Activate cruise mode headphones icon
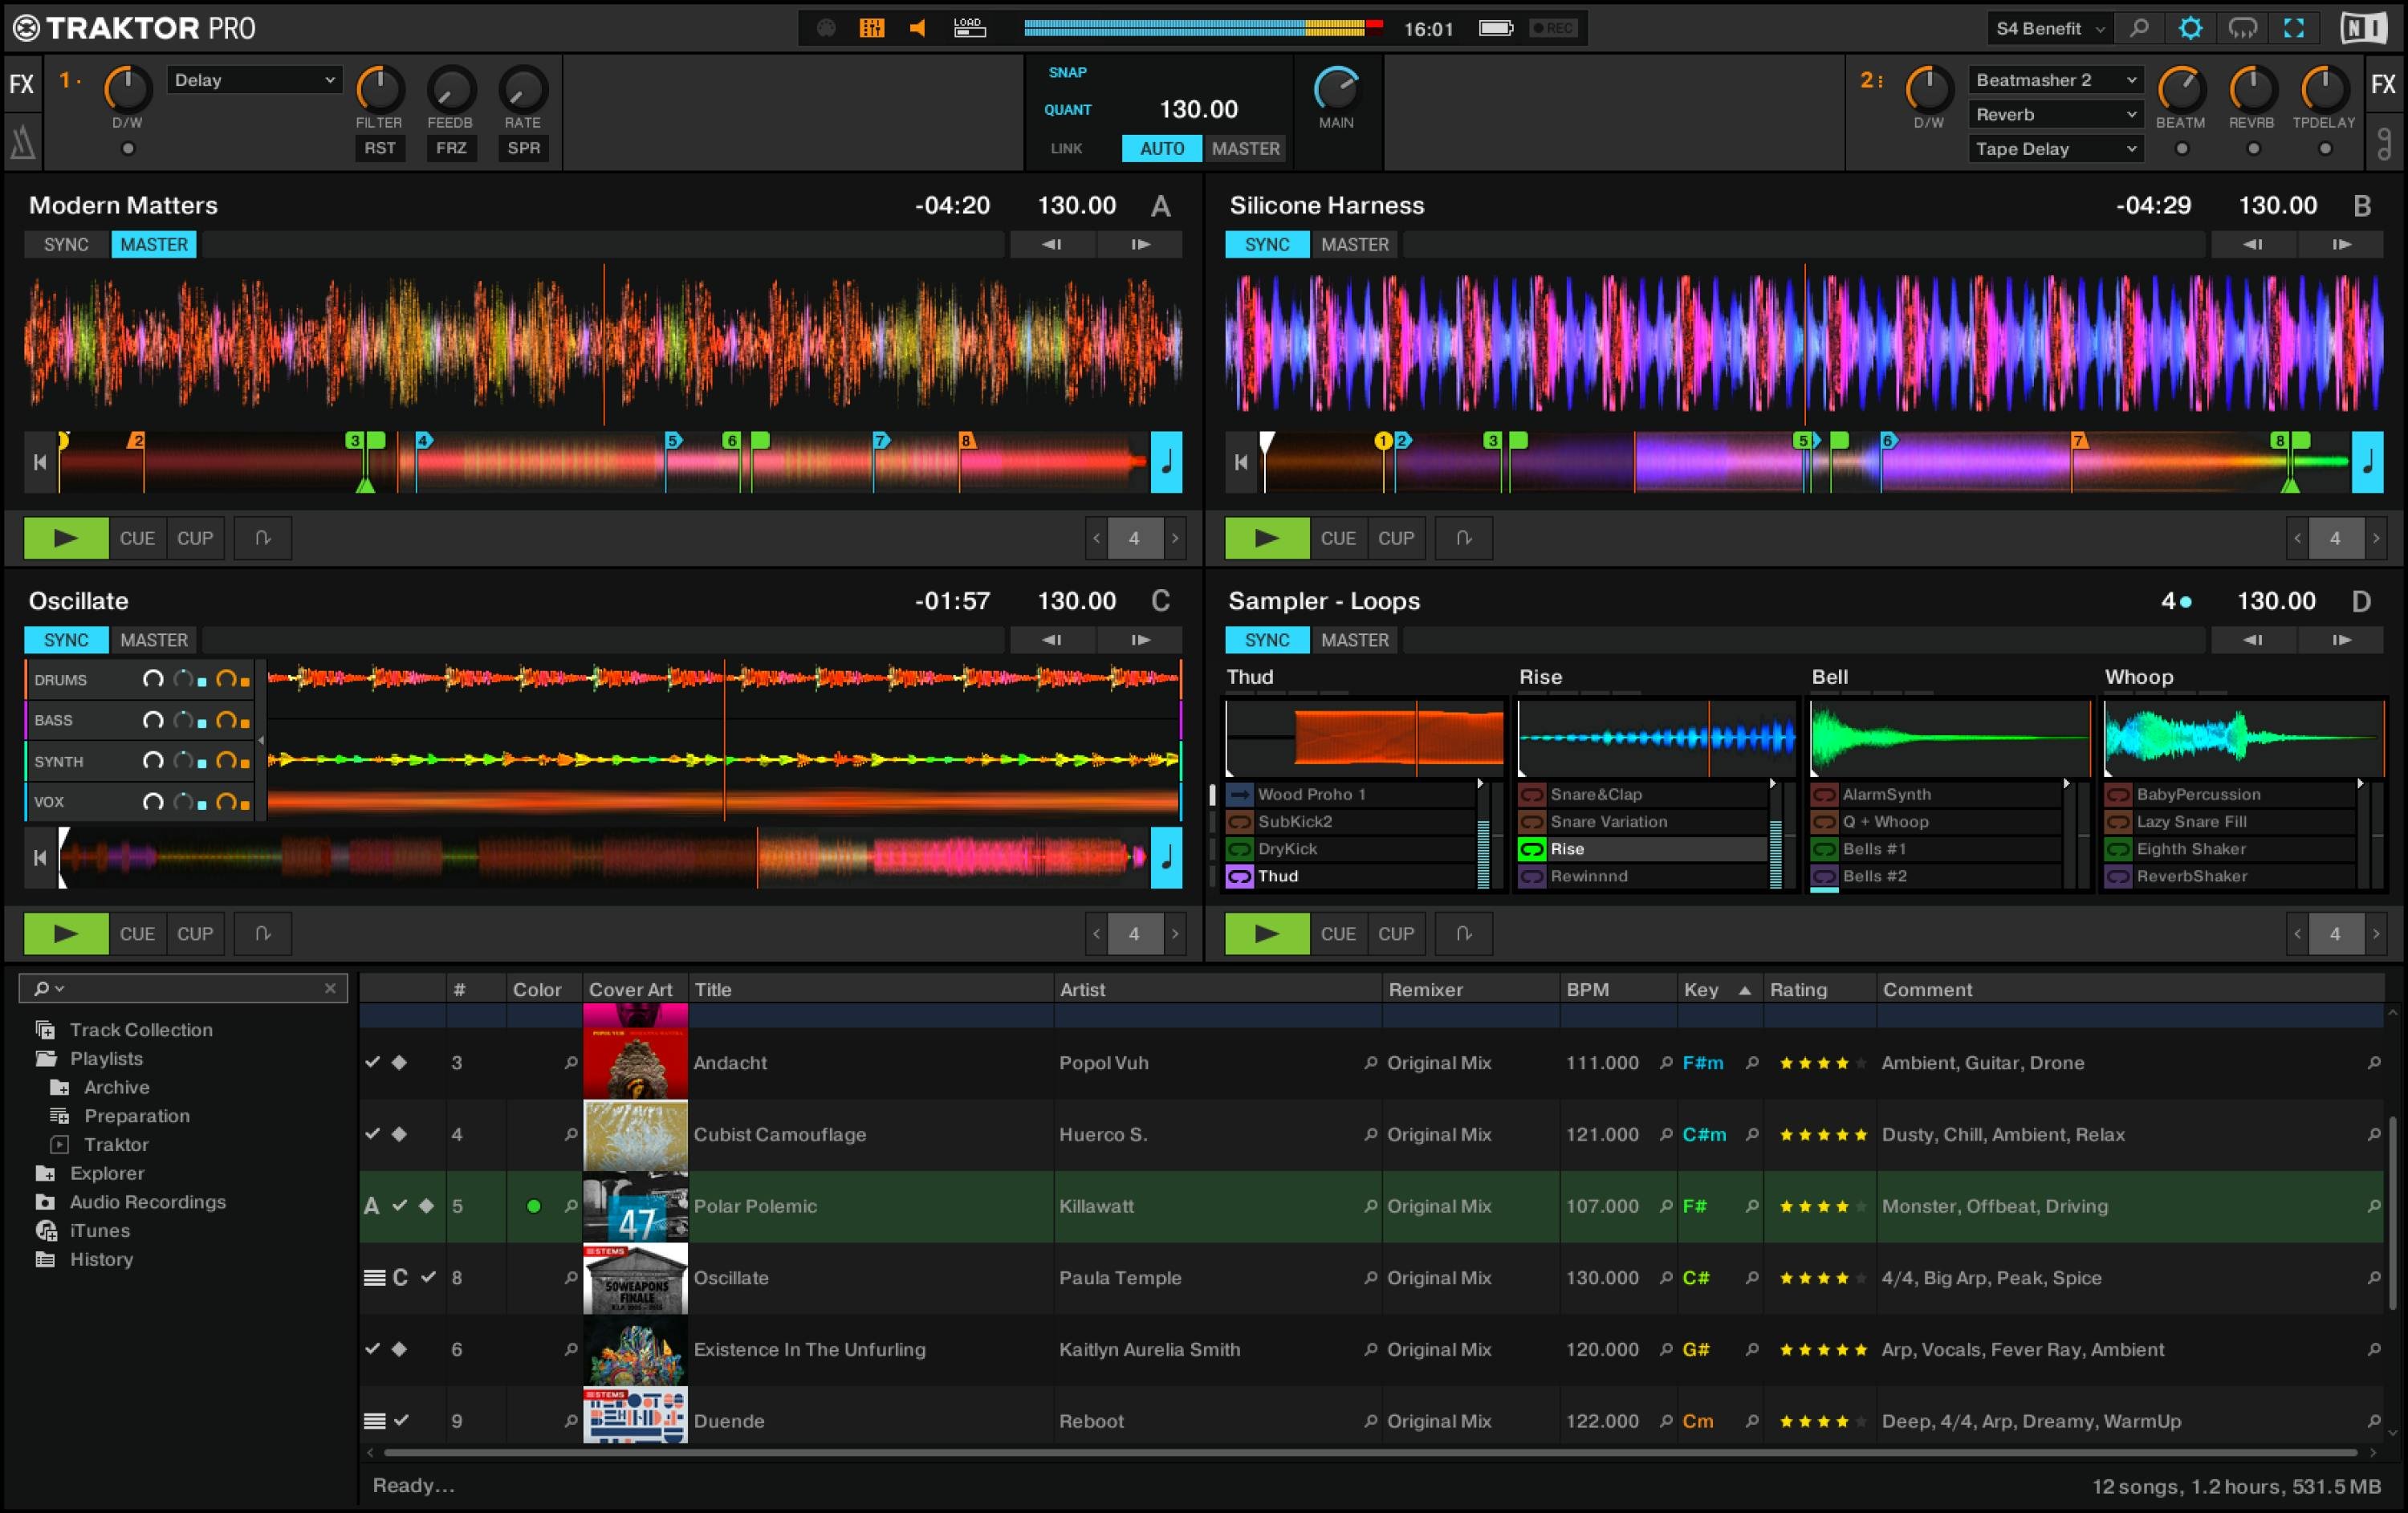The height and width of the screenshot is (1513, 2408). tap(2242, 28)
